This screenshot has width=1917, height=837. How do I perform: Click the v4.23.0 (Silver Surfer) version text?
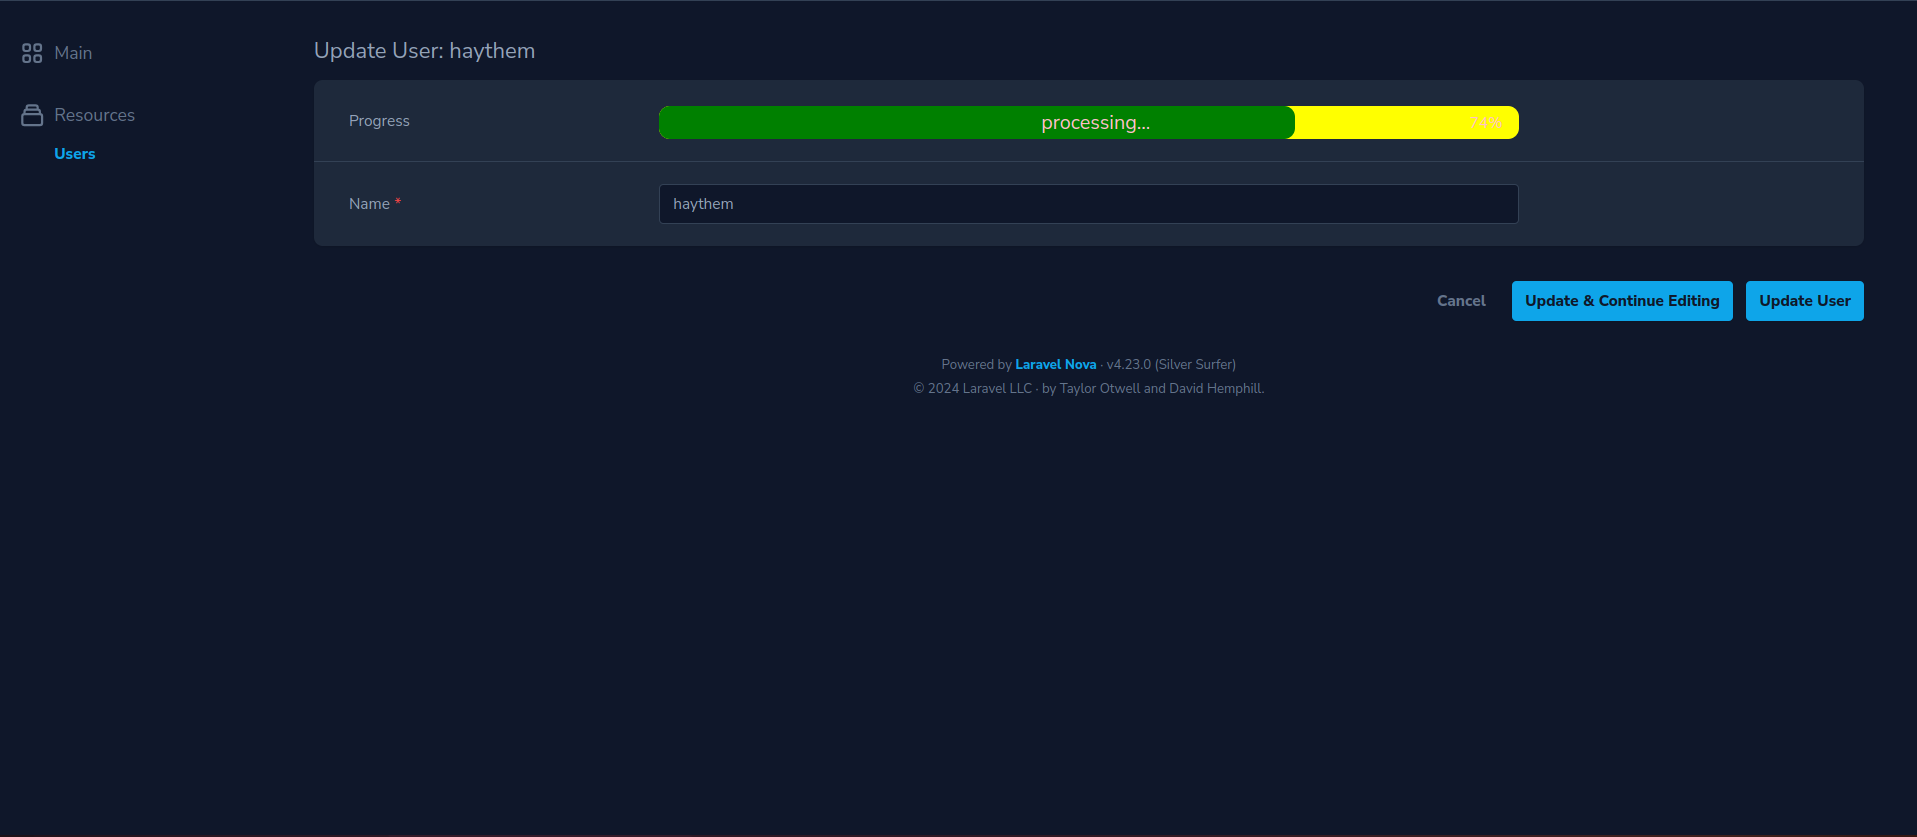(x=1171, y=365)
